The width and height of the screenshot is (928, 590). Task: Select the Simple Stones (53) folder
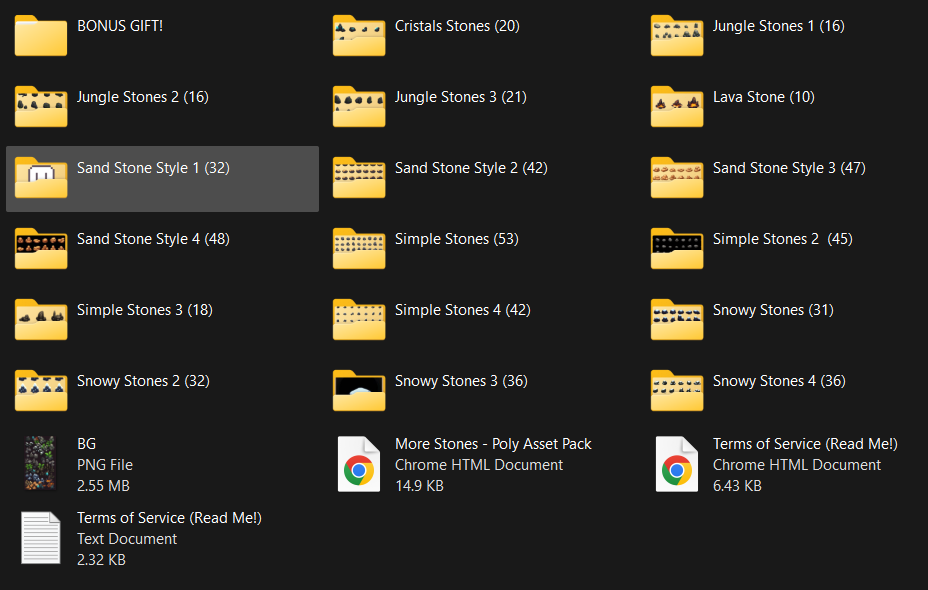point(426,249)
